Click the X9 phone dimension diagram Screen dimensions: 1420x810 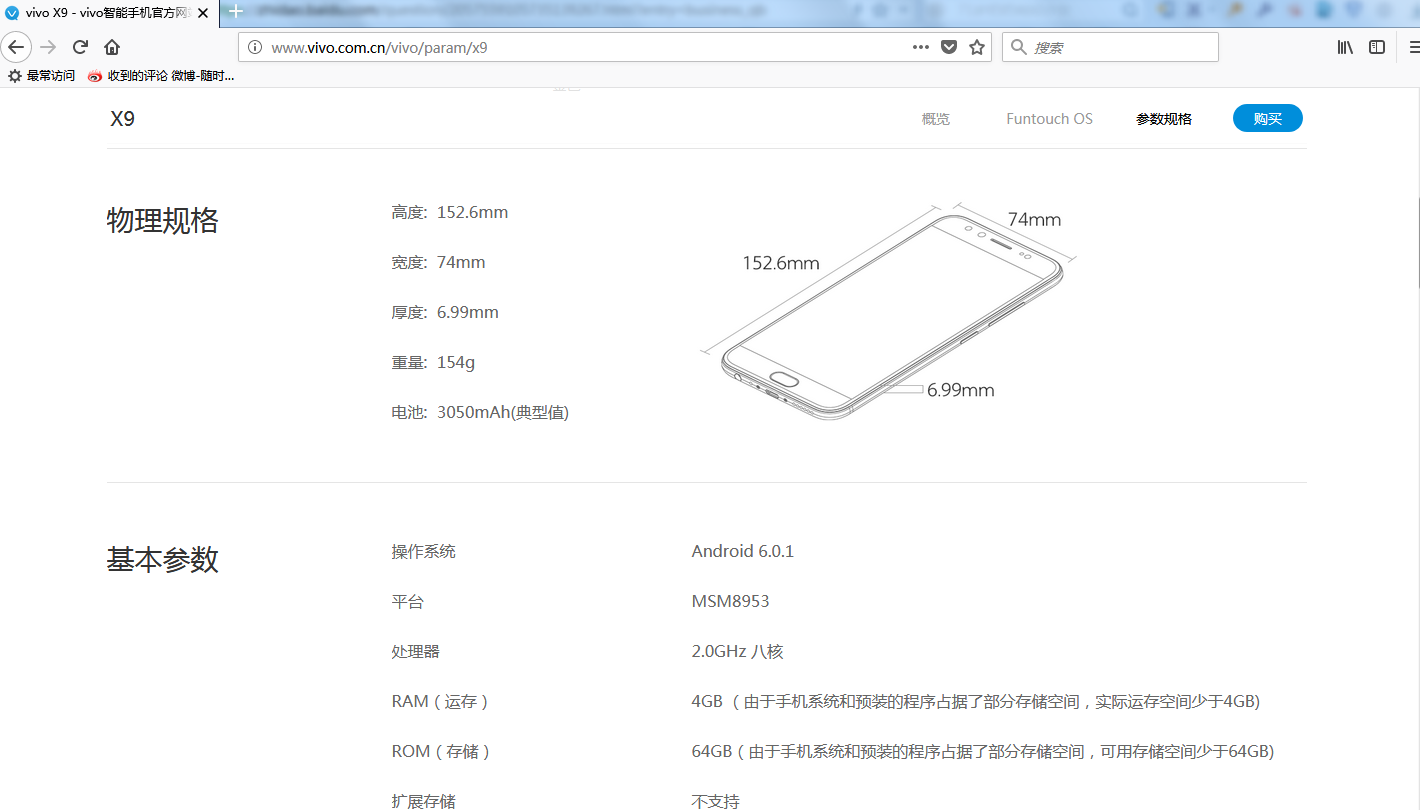(x=888, y=312)
